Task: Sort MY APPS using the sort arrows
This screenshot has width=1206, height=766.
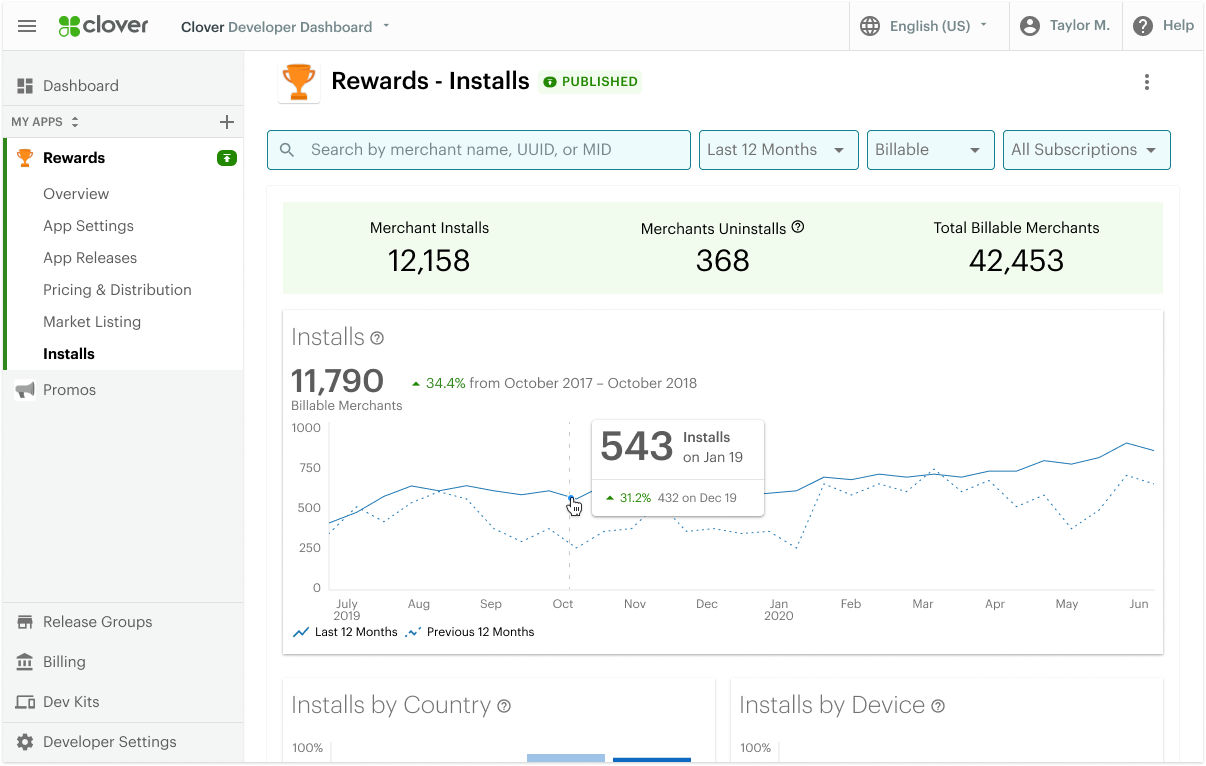Action: pos(75,122)
